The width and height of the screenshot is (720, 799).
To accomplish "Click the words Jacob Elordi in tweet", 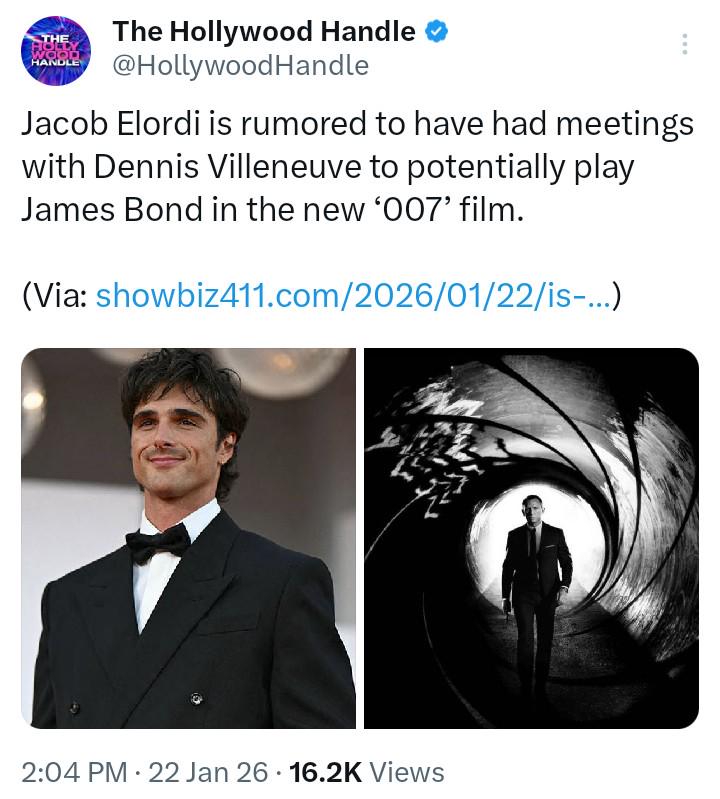I will (110, 124).
